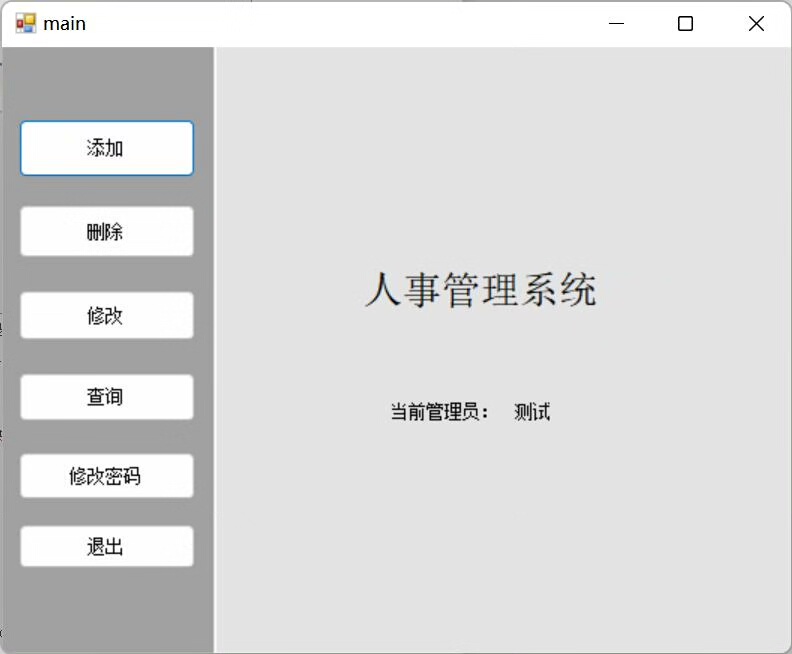Maximize the main window
This screenshot has height=654, width=792.
pos(685,23)
